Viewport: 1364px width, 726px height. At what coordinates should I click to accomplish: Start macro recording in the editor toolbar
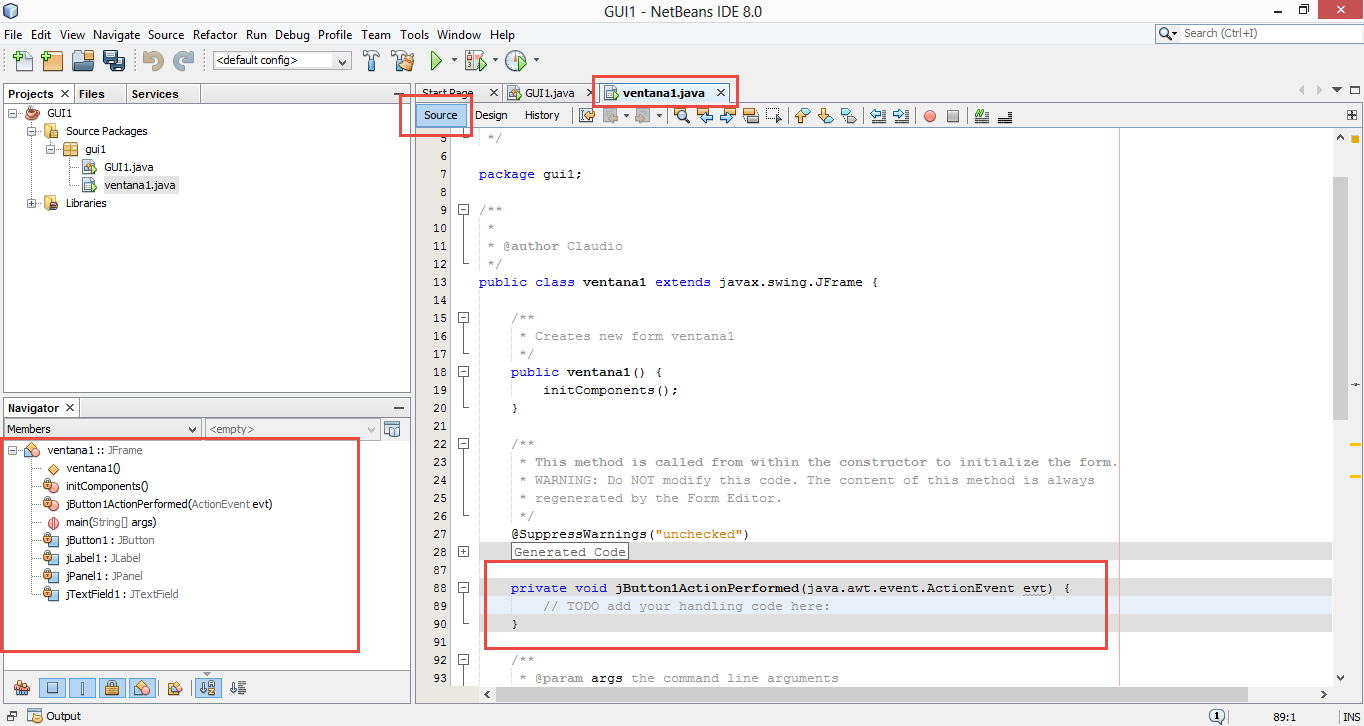click(x=929, y=115)
